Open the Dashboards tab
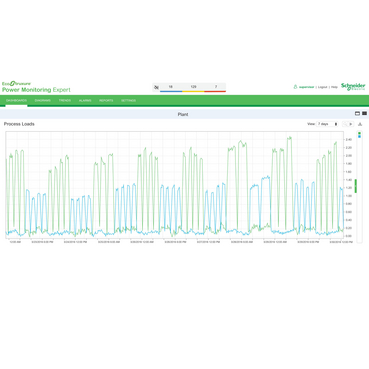The height and width of the screenshot is (369, 369). click(x=16, y=100)
